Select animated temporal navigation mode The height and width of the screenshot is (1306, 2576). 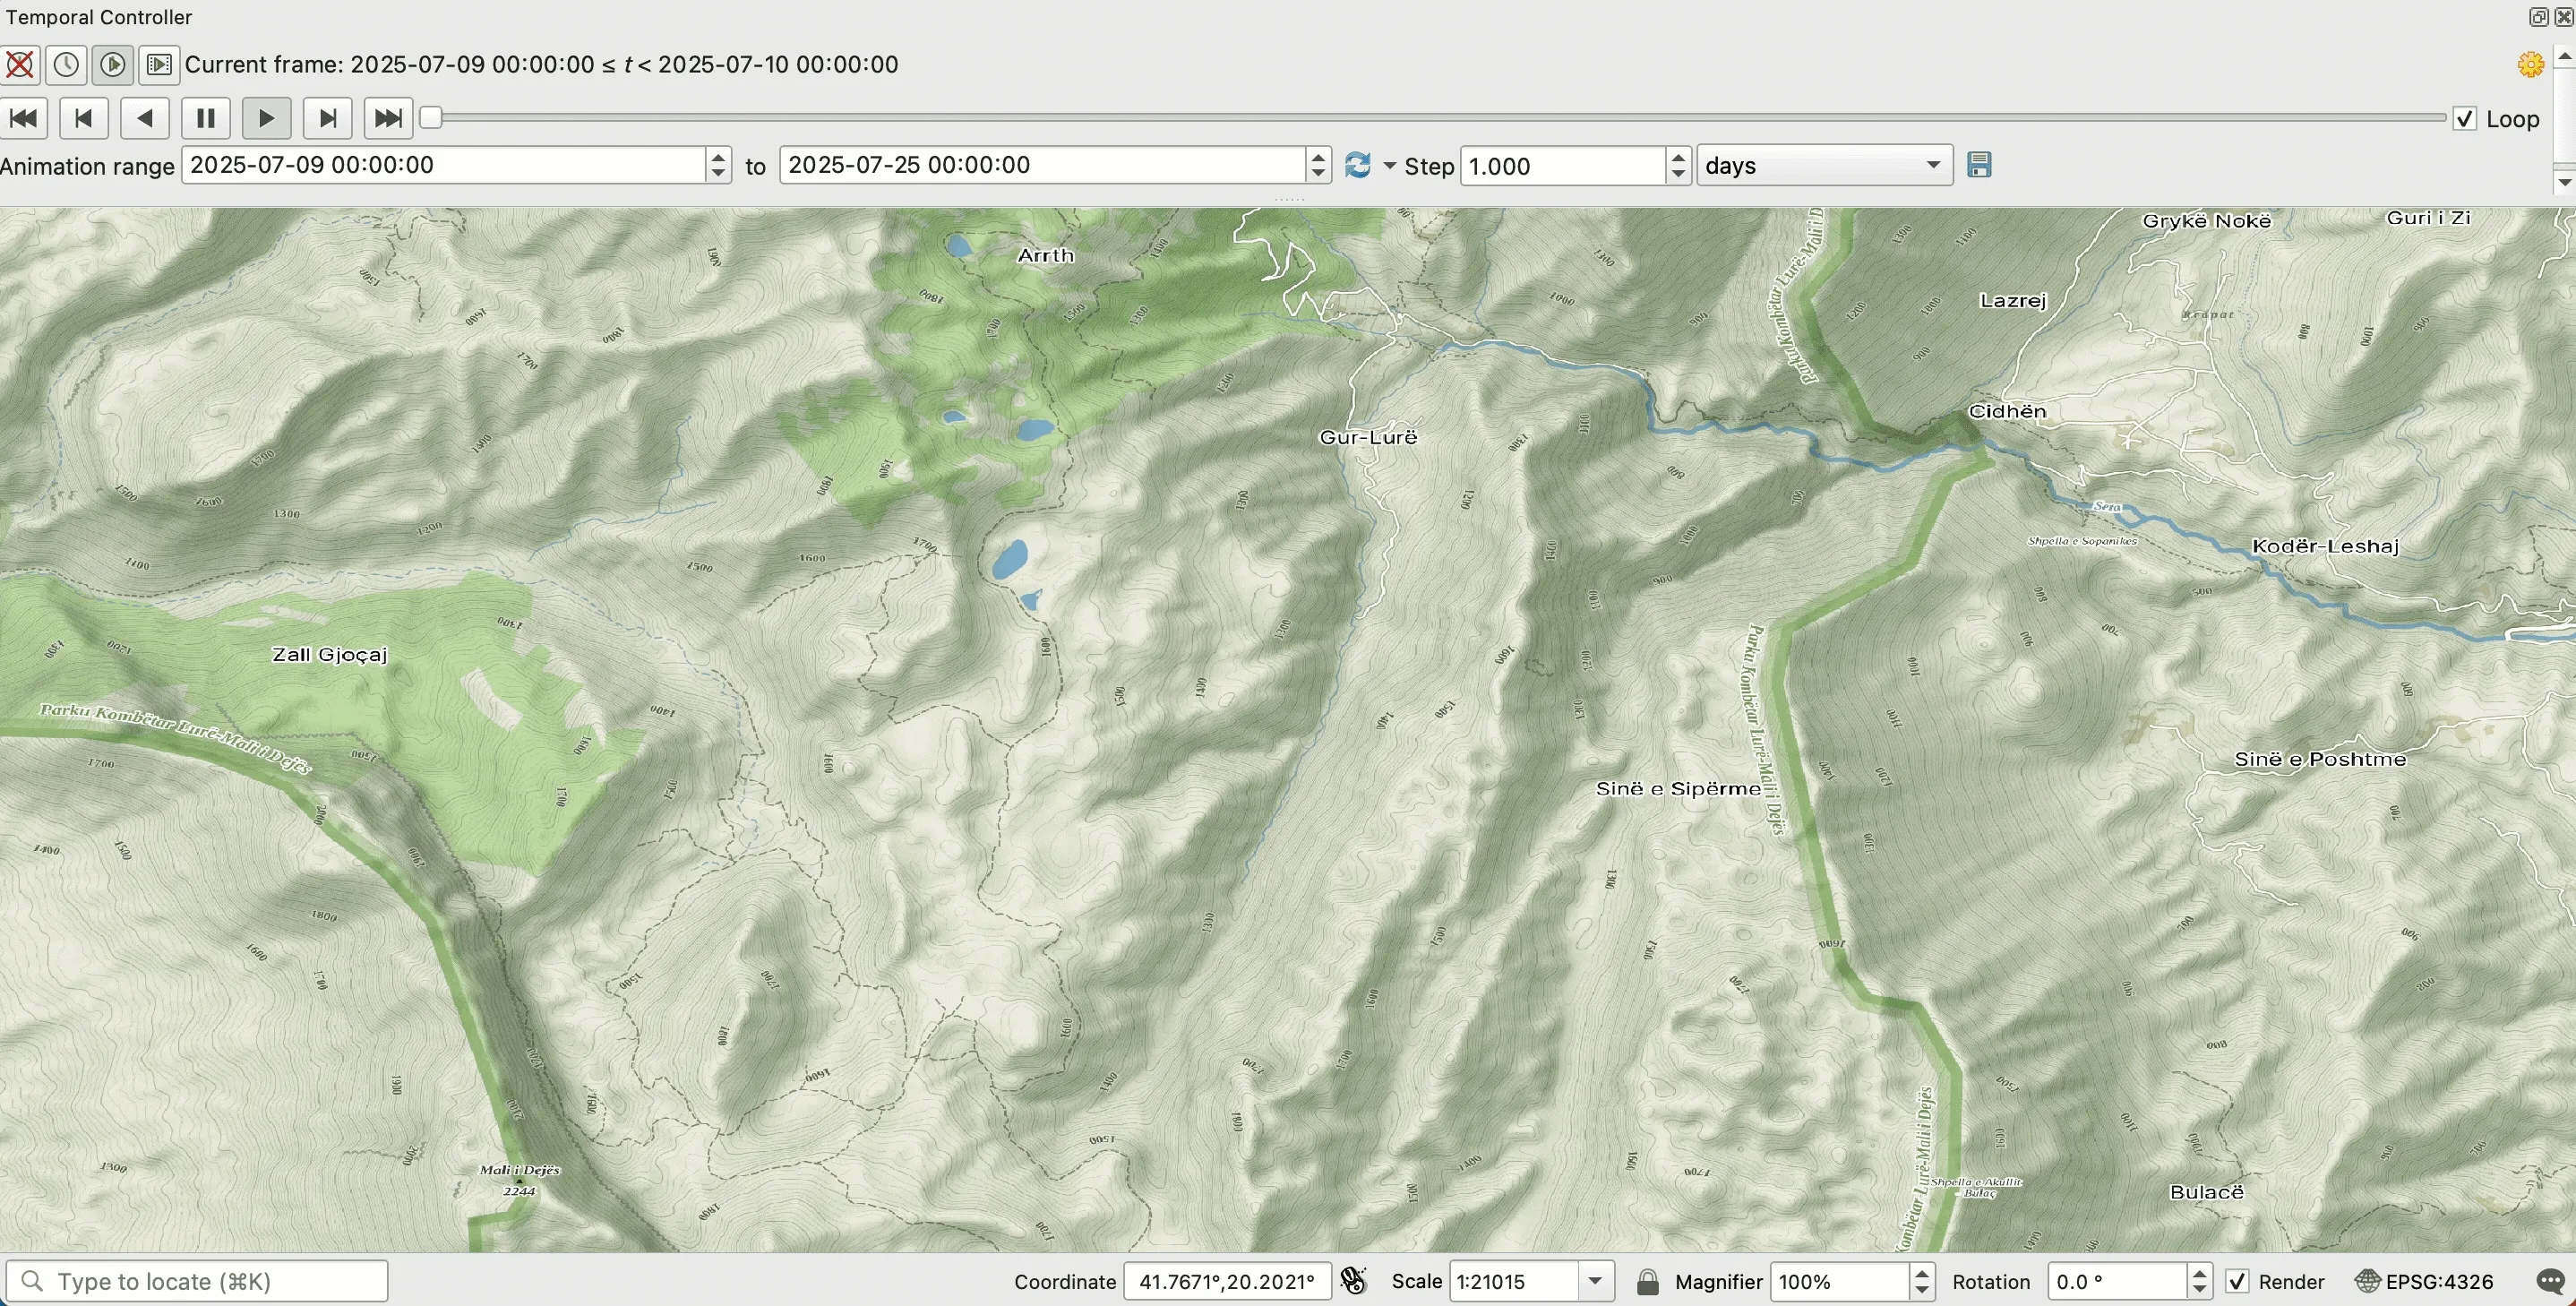tap(113, 65)
